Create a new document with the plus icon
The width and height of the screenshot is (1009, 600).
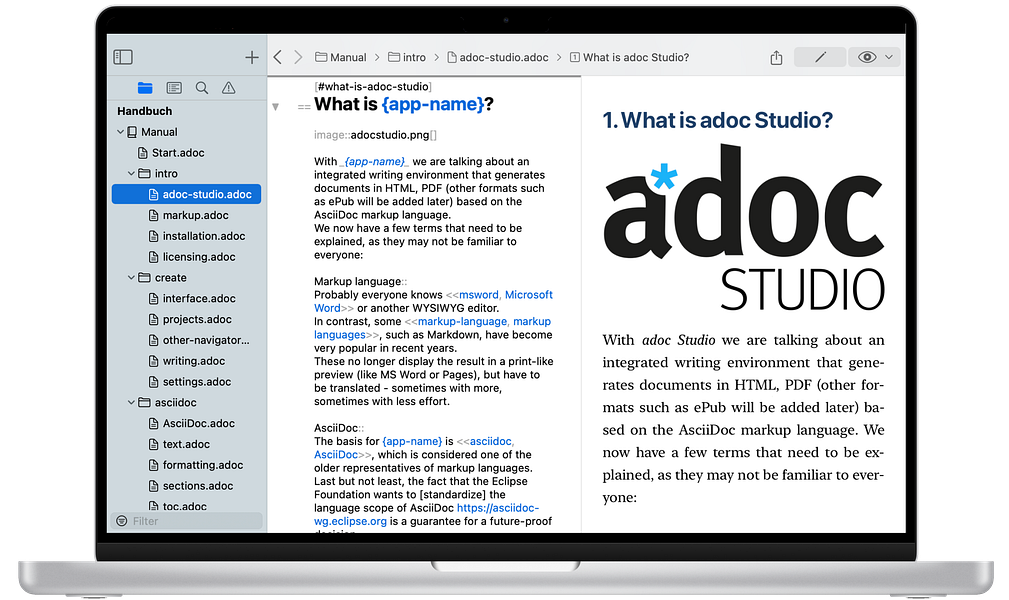click(x=251, y=56)
